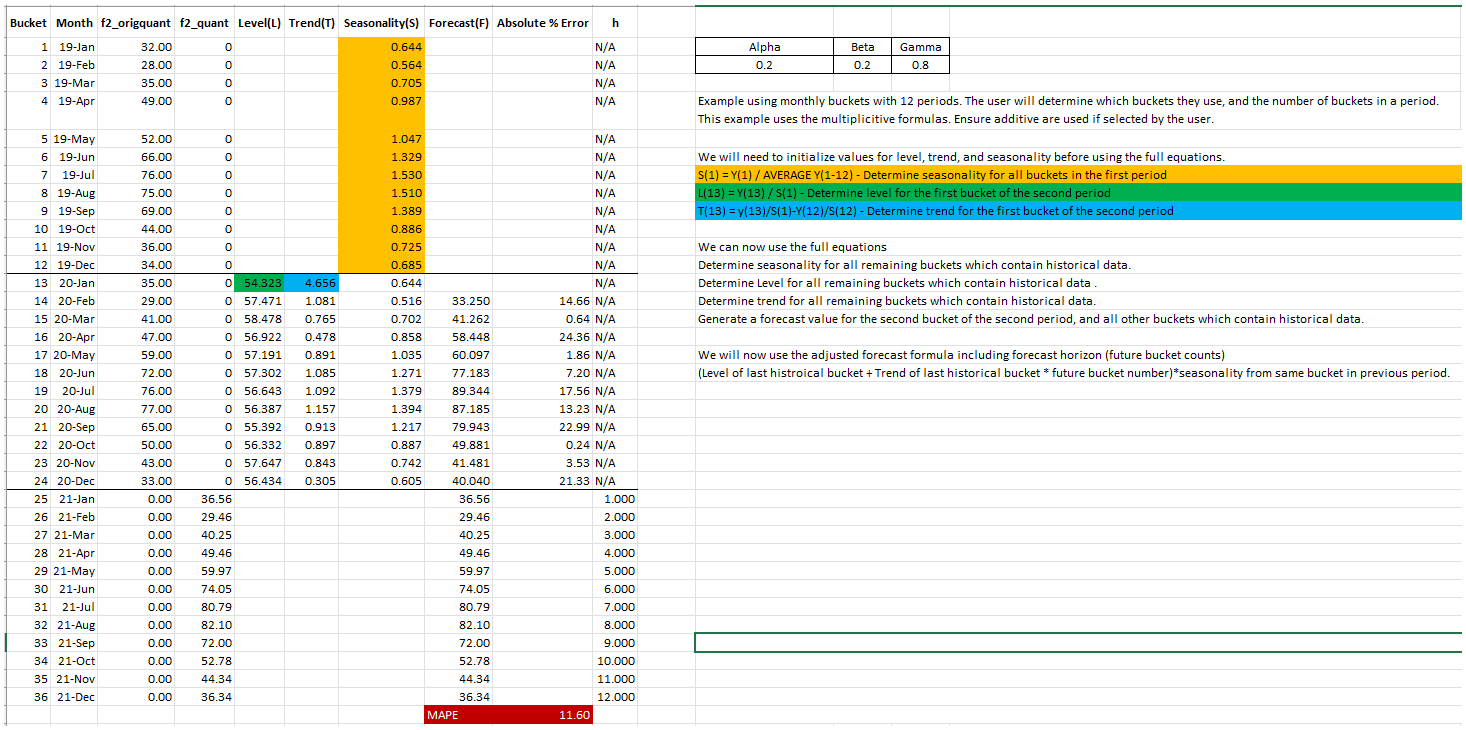Select the orange S(1) seasonality formula row

point(1078,175)
